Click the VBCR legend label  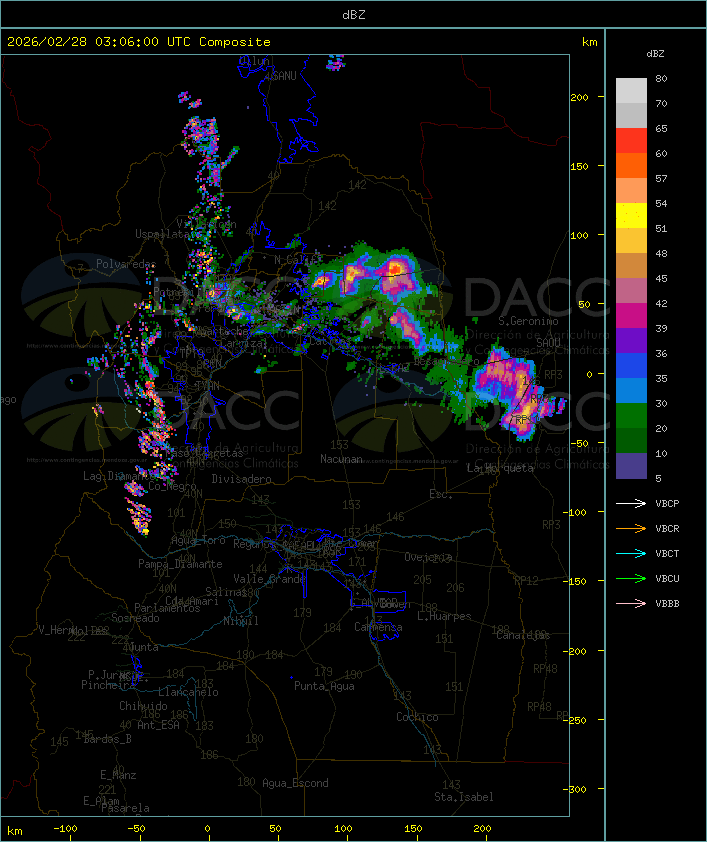(667, 528)
